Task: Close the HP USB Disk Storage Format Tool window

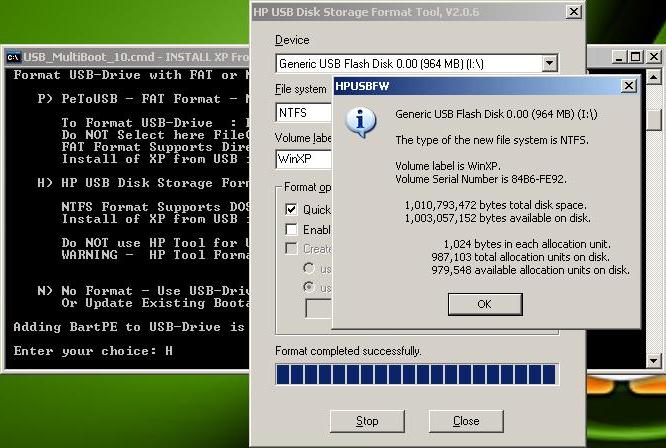Action: point(574,12)
